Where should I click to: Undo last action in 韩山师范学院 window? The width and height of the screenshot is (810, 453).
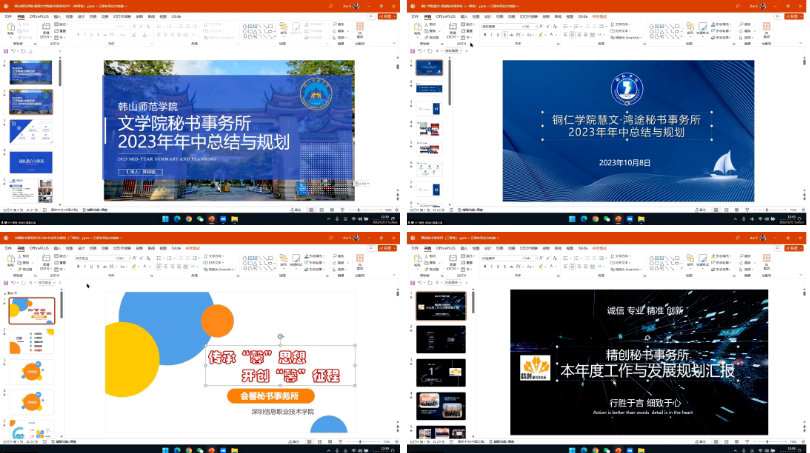coord(13,51)
